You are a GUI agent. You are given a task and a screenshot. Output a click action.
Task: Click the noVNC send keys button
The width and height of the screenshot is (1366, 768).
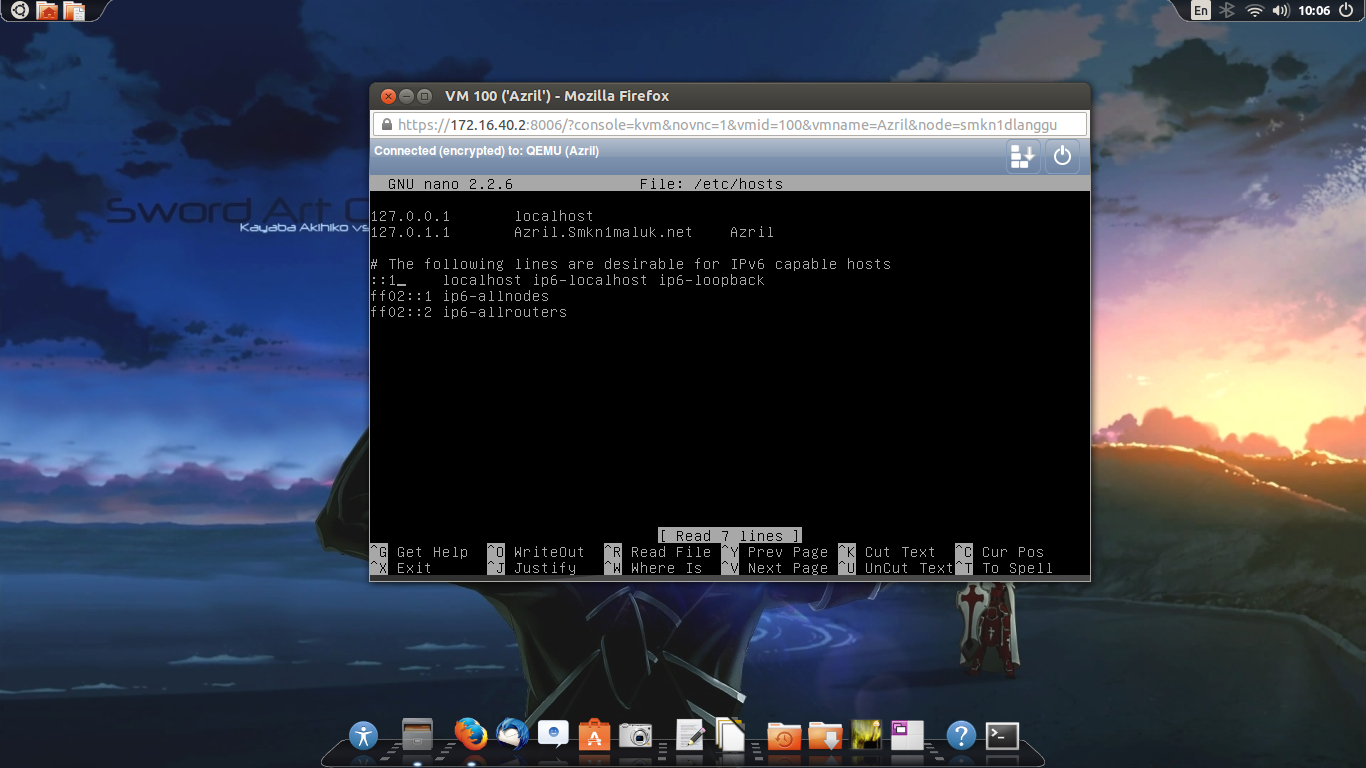tap(1023, 156)
